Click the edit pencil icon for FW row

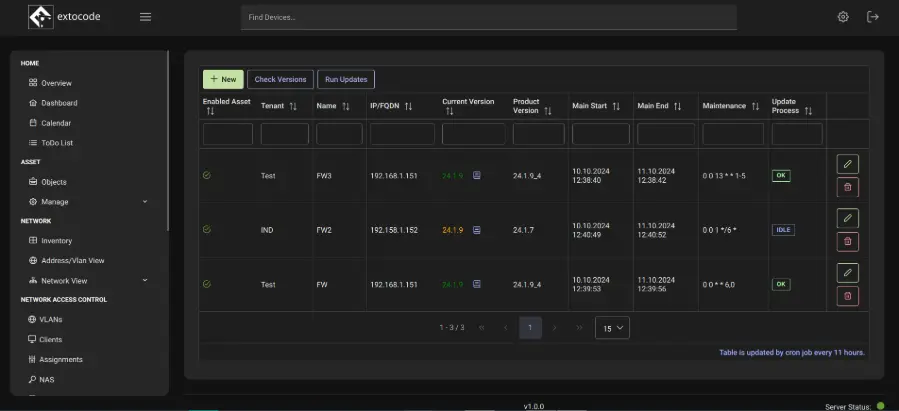point(847,272)
